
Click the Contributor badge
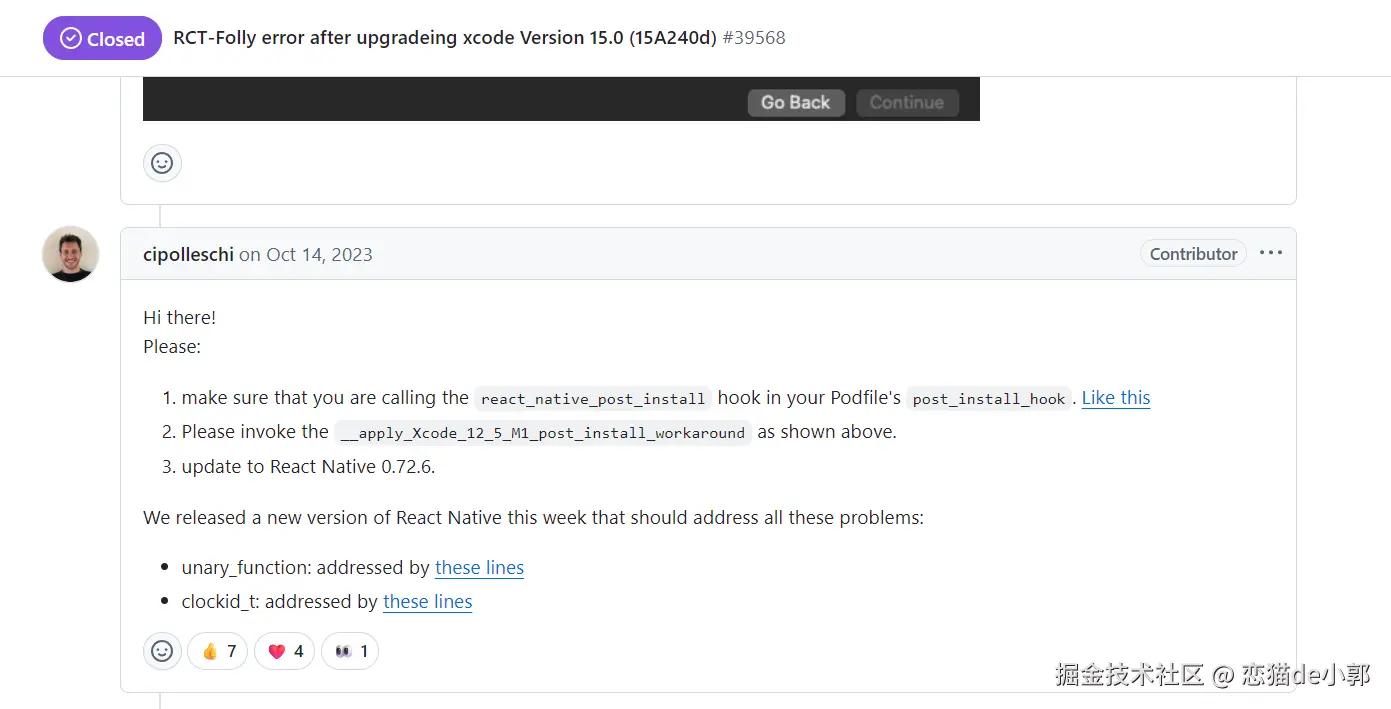pyautogui.click(x=1193, y=254)
